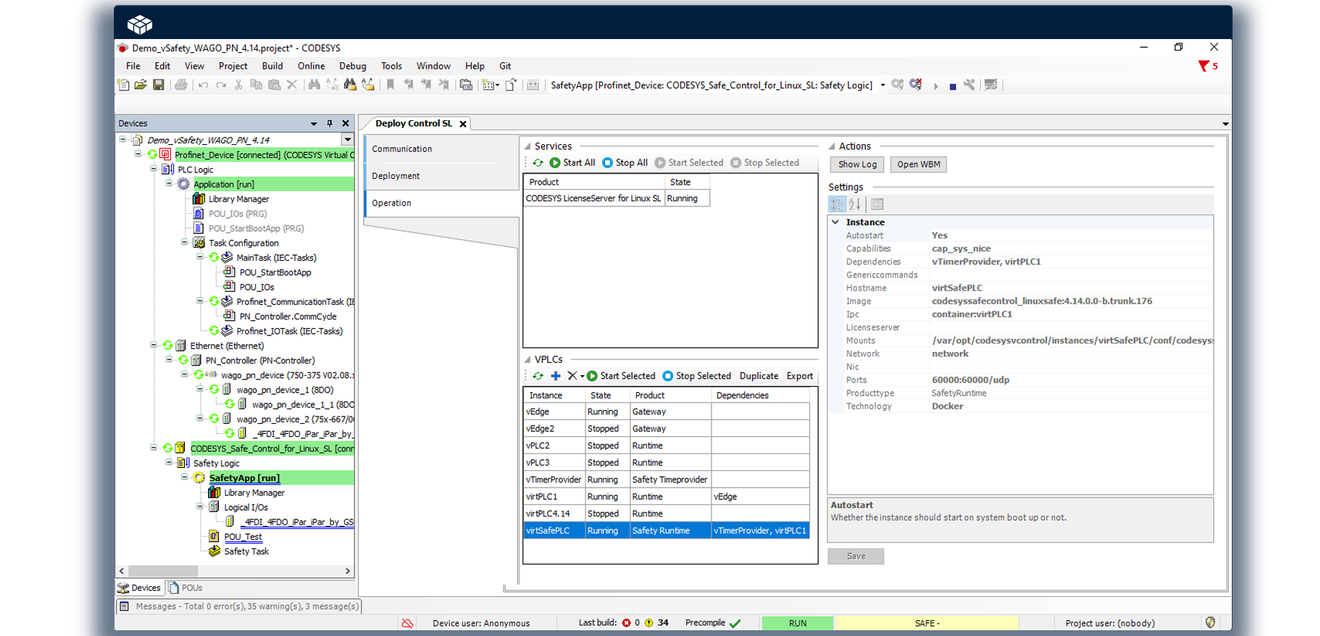
Task: Open the Project menu
Action: point(233,66)
